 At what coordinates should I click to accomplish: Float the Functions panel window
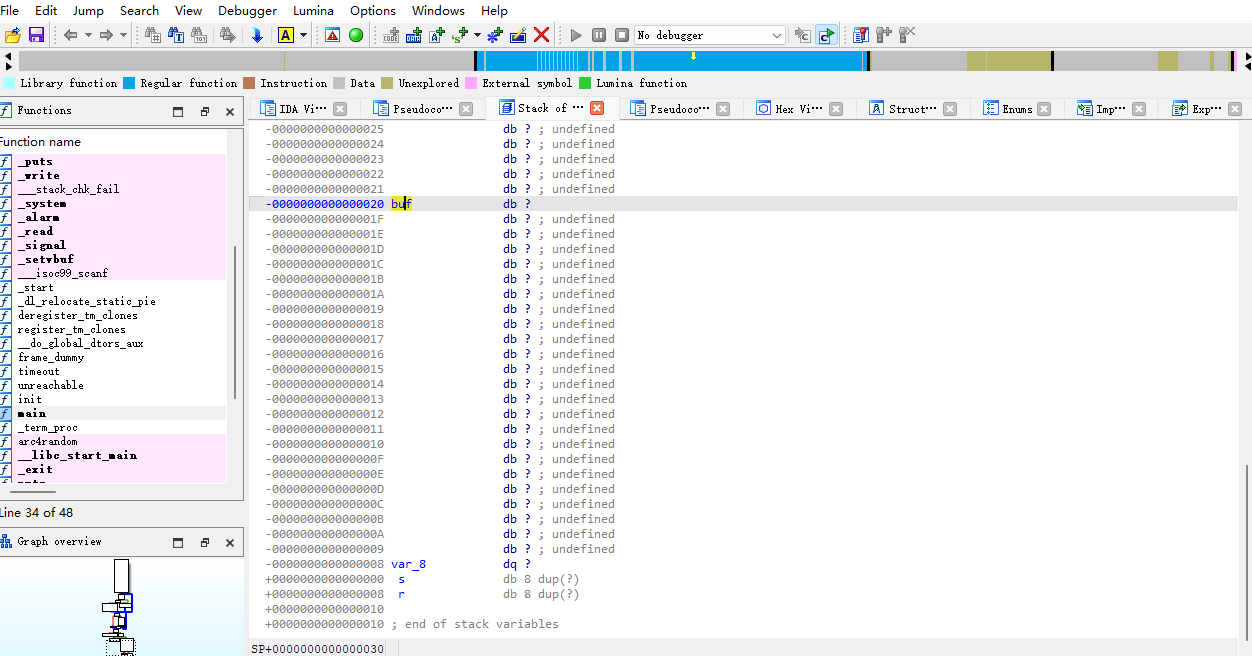(205, 111)
